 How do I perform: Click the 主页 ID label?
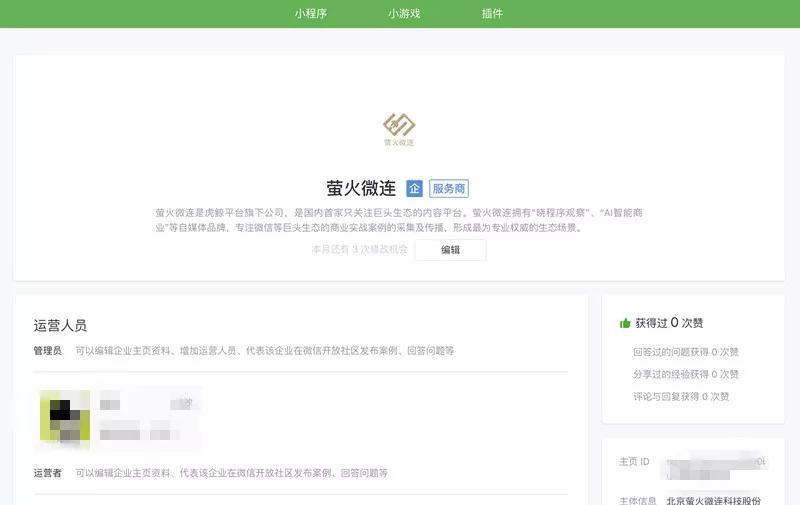pyautogui.click(x=634, y=462)
